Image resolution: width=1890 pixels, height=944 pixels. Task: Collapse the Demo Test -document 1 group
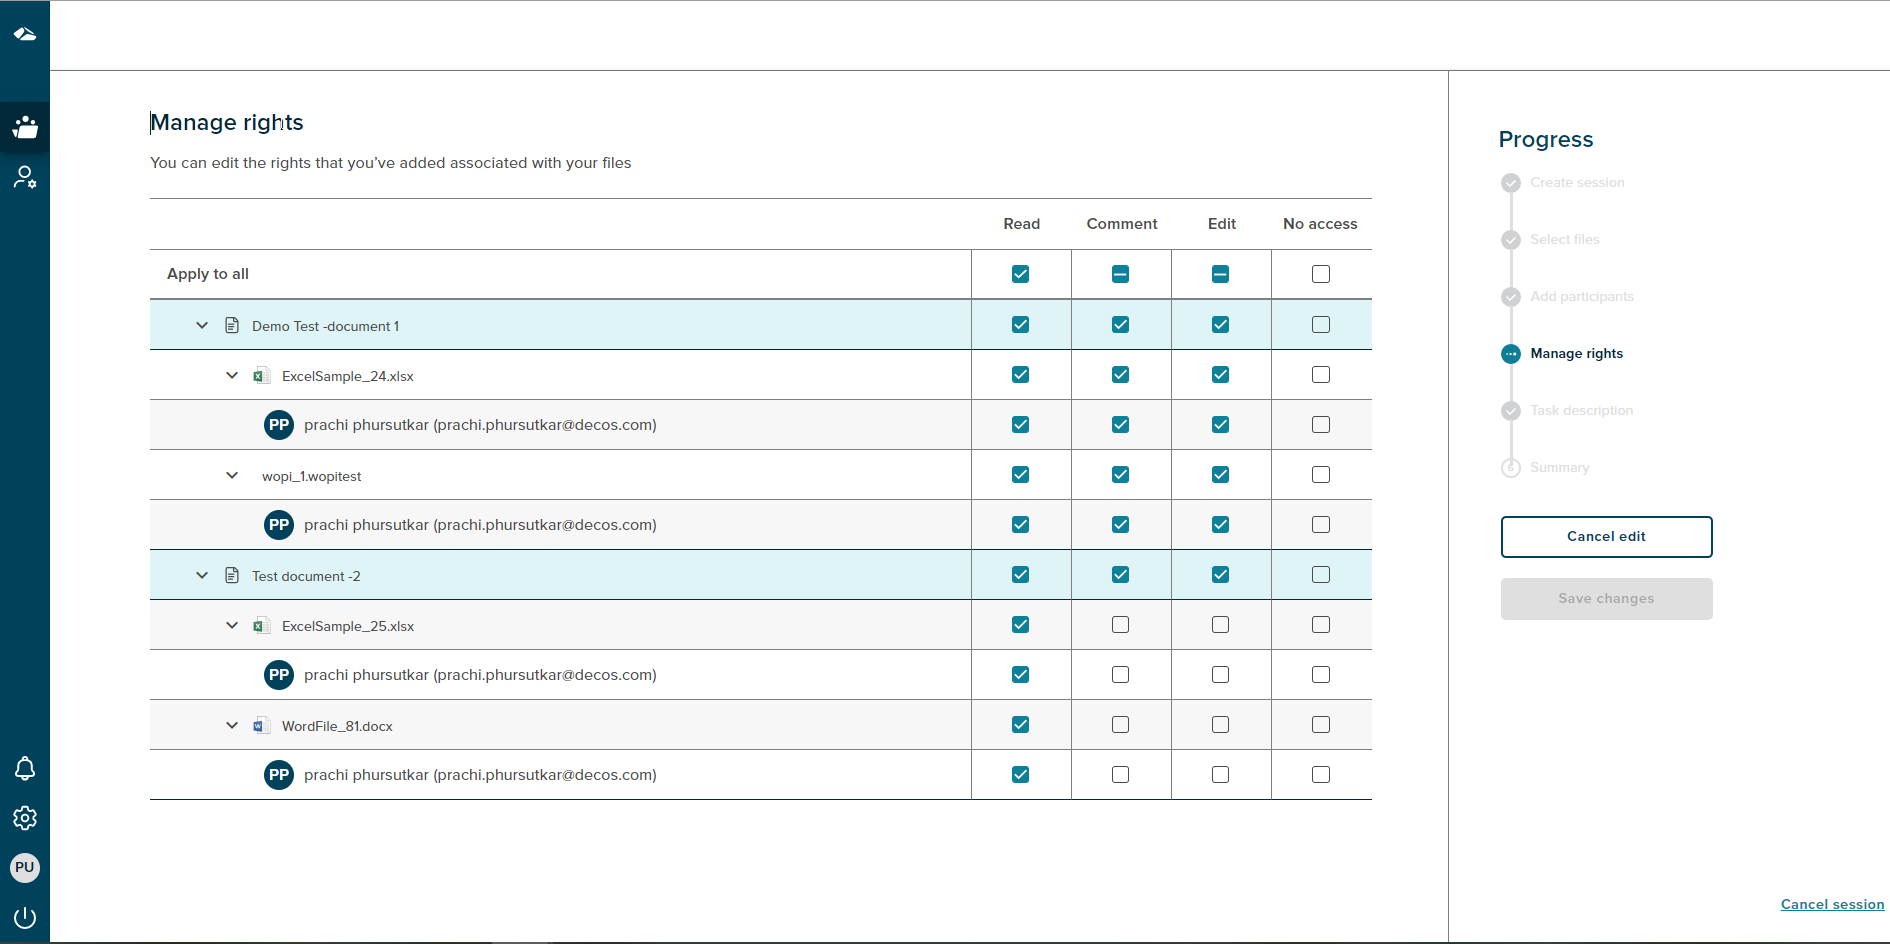click(201, 324)
